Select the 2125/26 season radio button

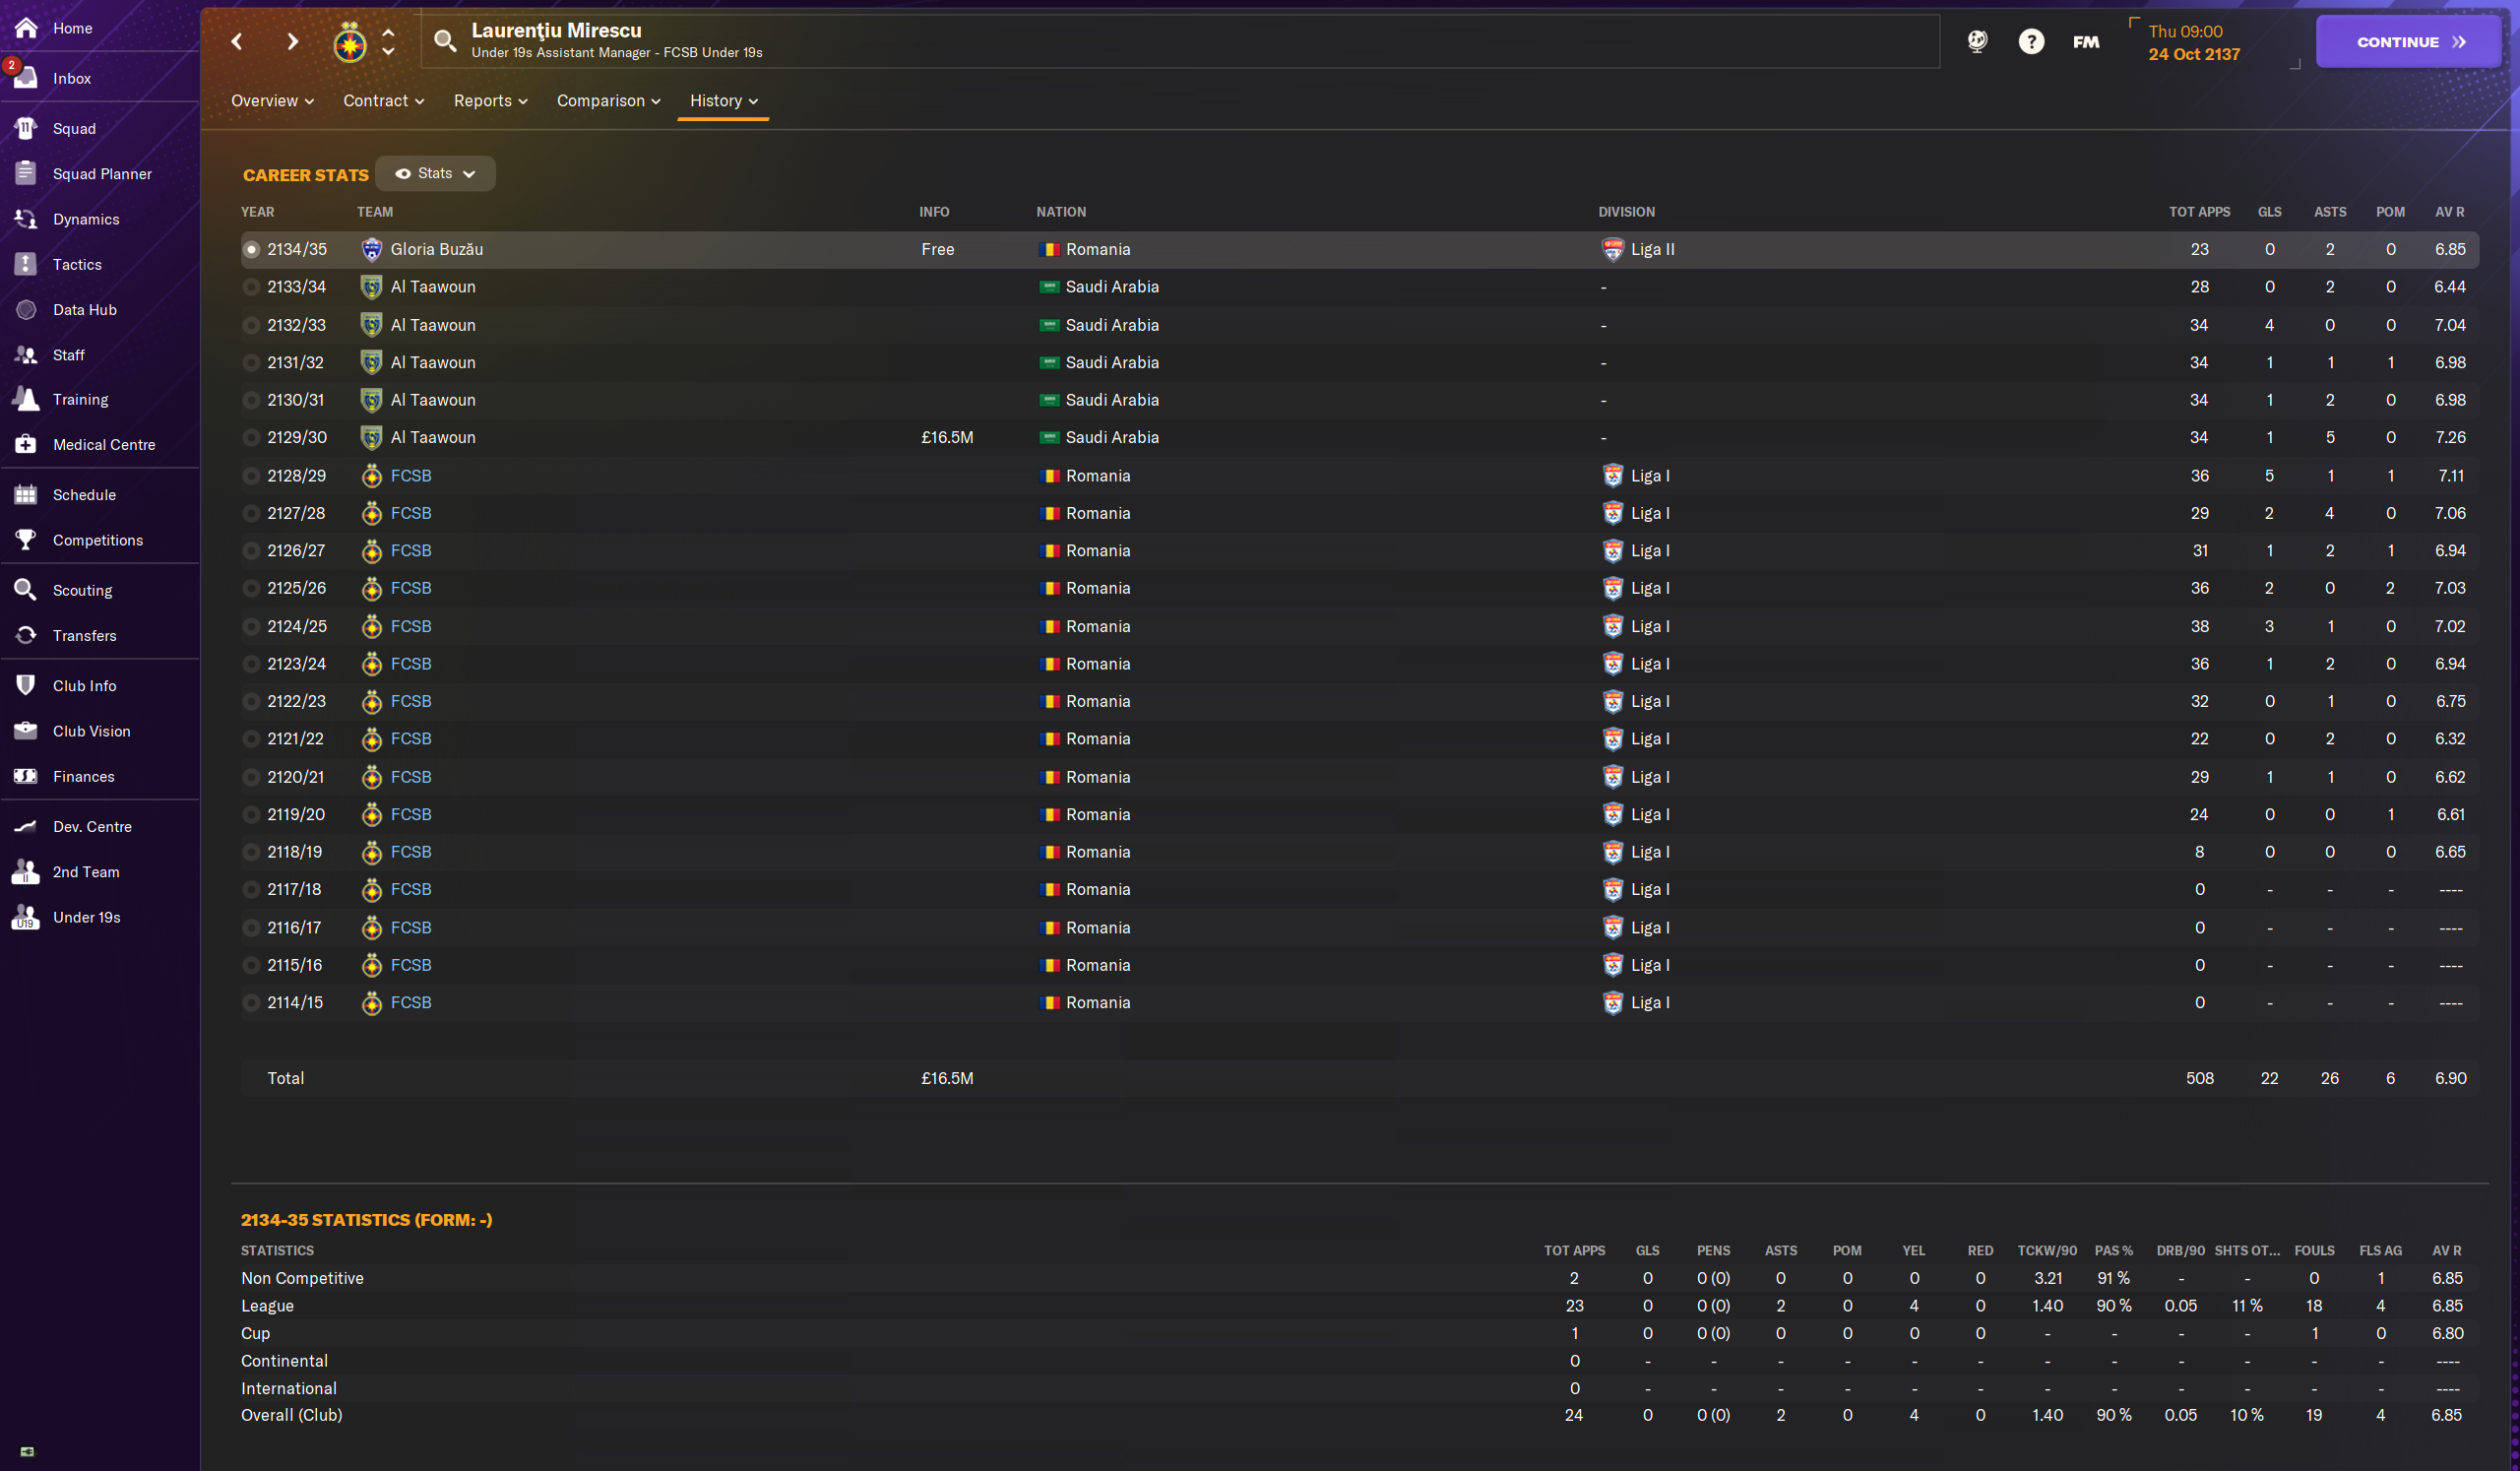tap(251, 588)
